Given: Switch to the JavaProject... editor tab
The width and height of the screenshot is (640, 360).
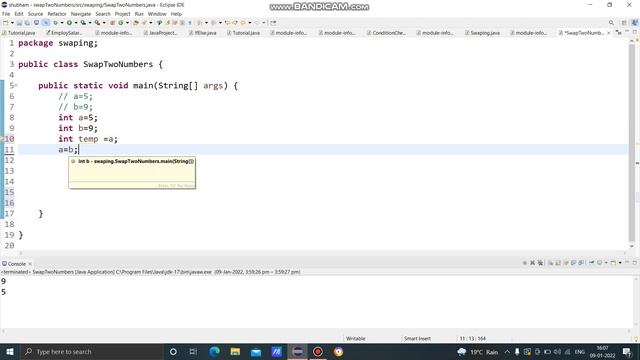Looking at the screenshot, I should pos(160,33).
